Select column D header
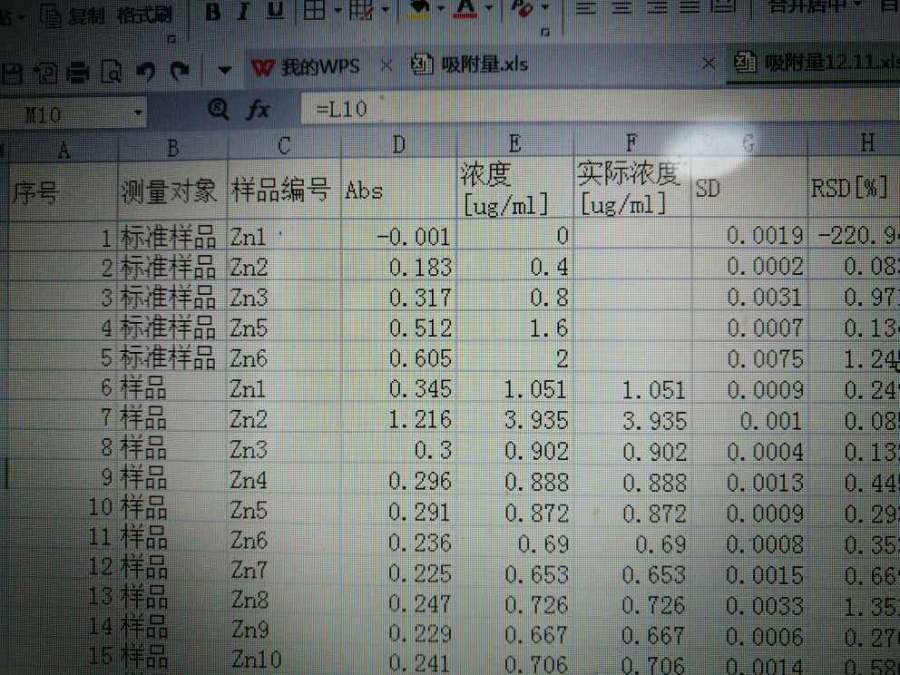Image resolution: width=900 pixels, height=675 pixels. (399, 145)
